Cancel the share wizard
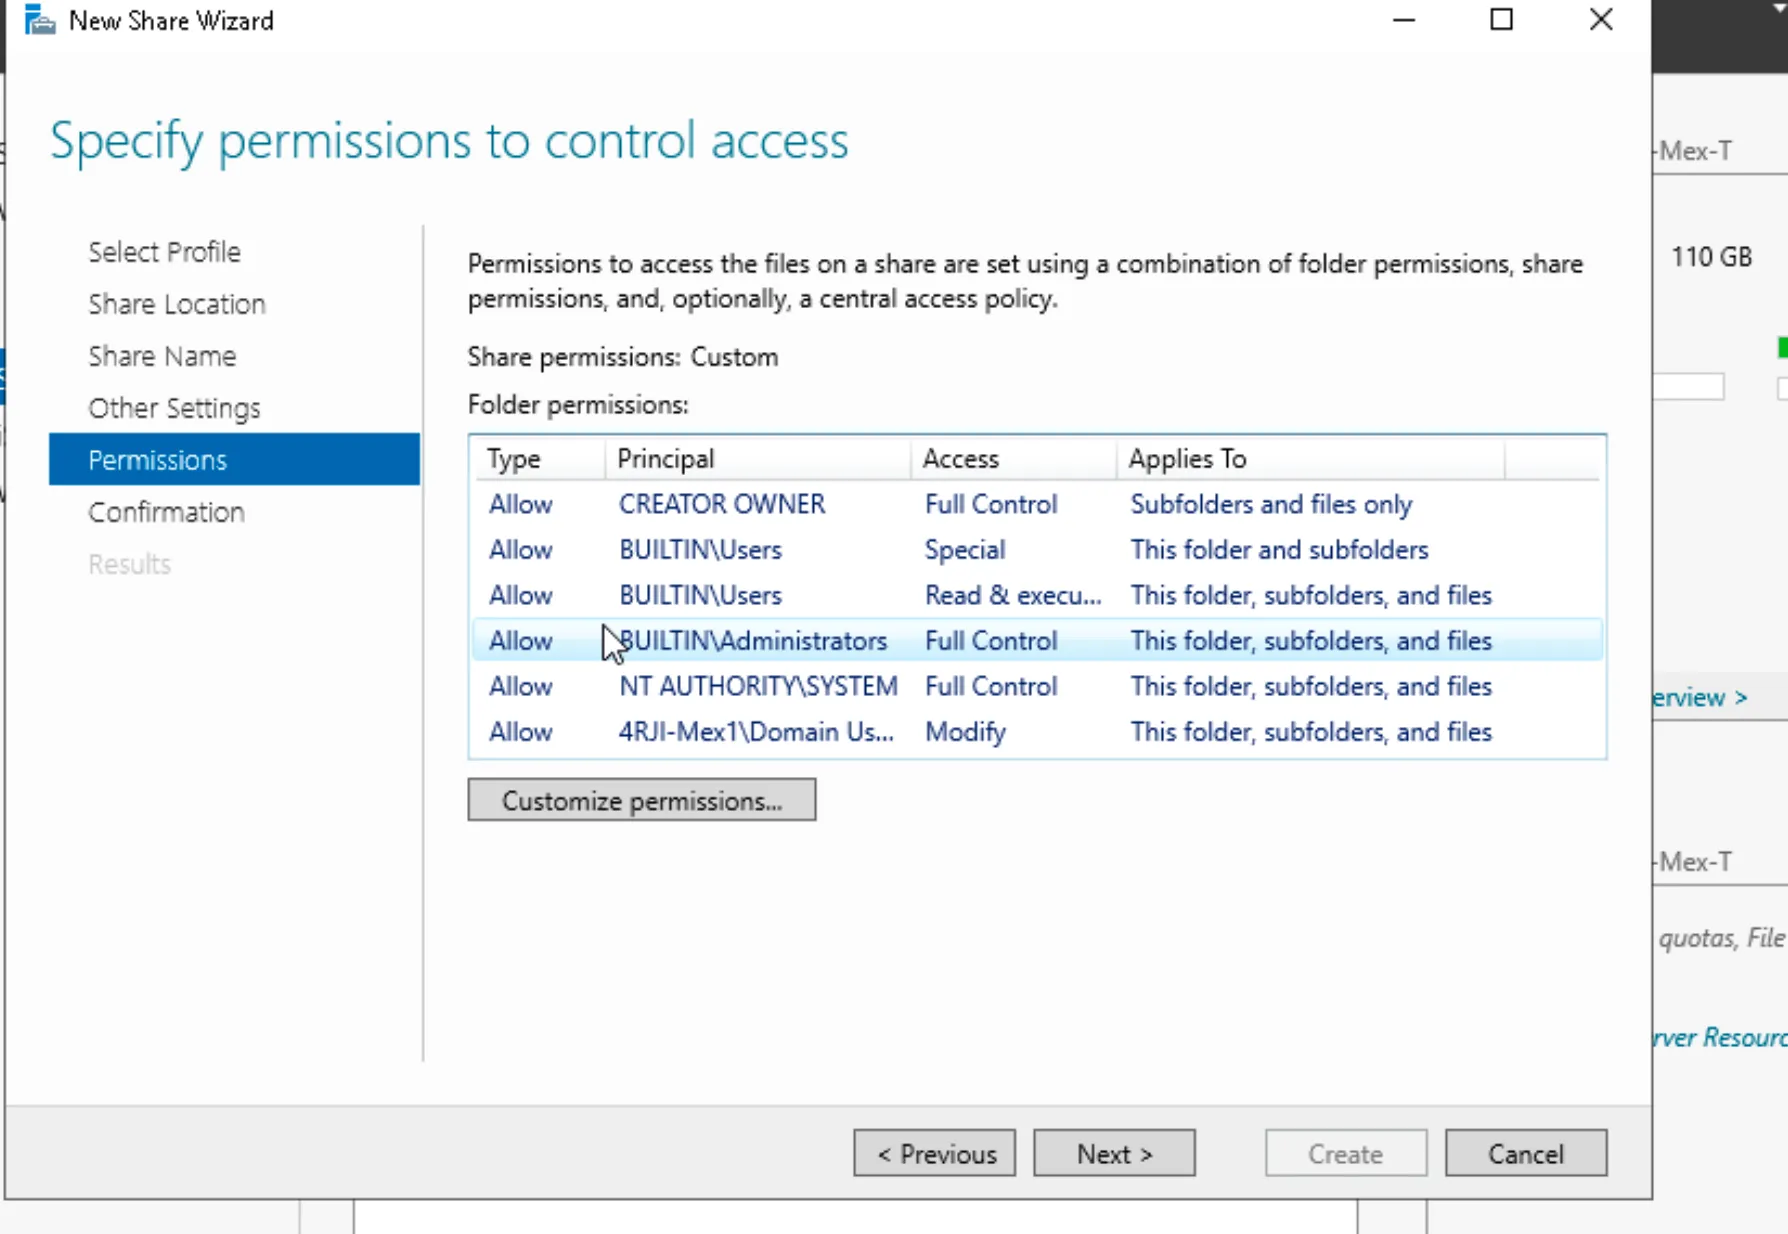The width and height of the screenshot is (1788, 1234). pos(1526,1153)
